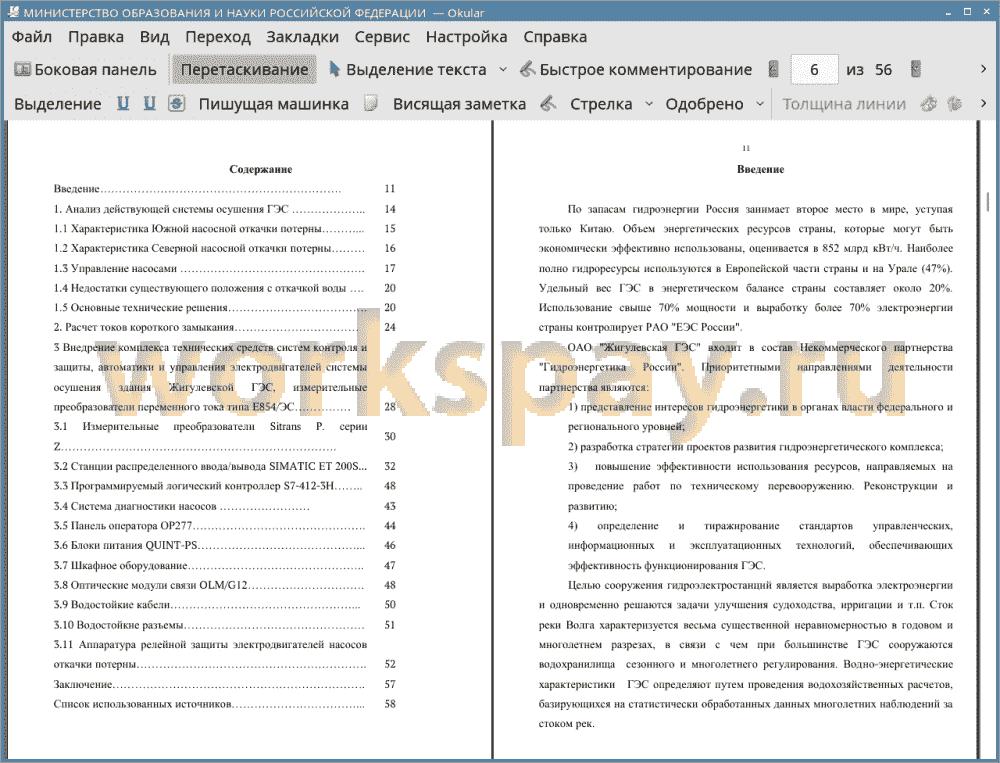
Task: Click the first icon after Толщина линии
Action: [x=929, y=103]
